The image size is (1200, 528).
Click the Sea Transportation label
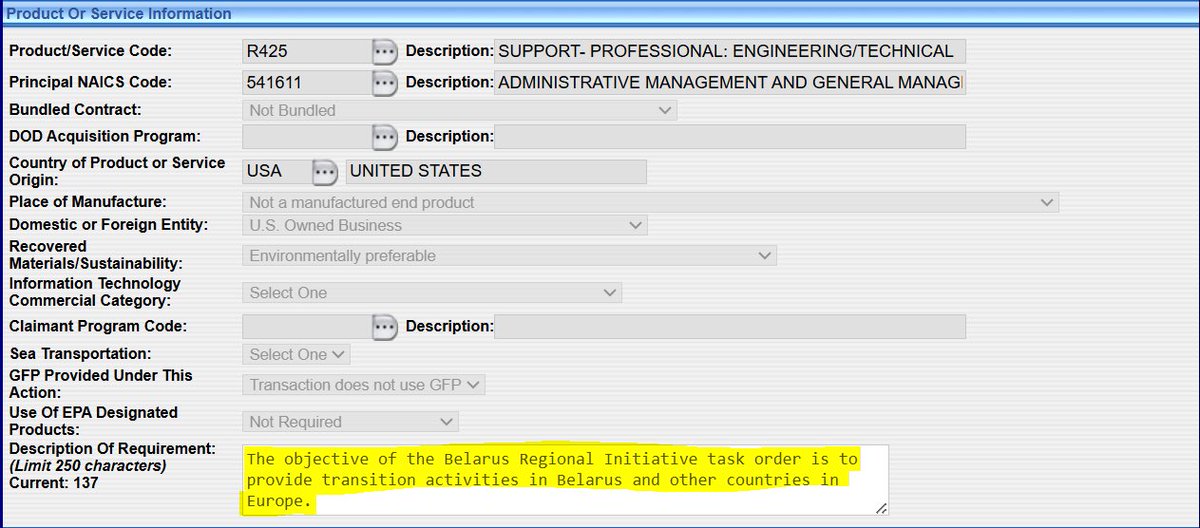[x=80, y=354]
